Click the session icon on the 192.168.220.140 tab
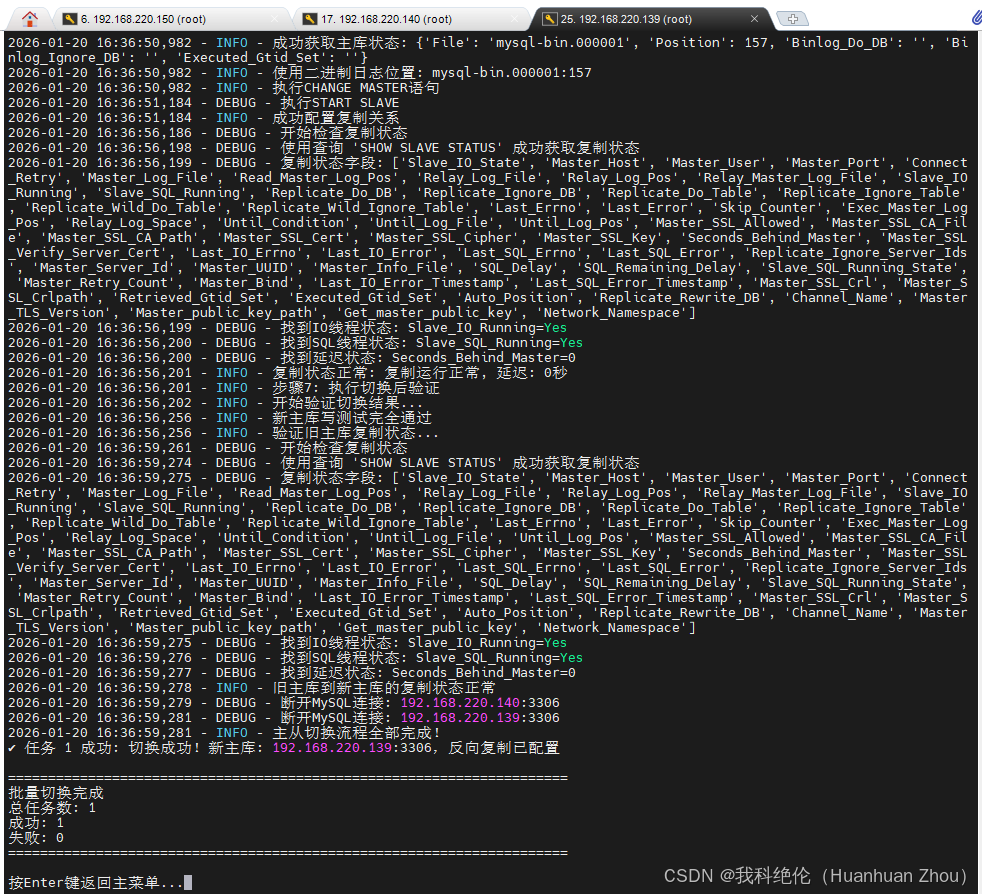Viewport: 982px width, 894px height. (309, 19)
